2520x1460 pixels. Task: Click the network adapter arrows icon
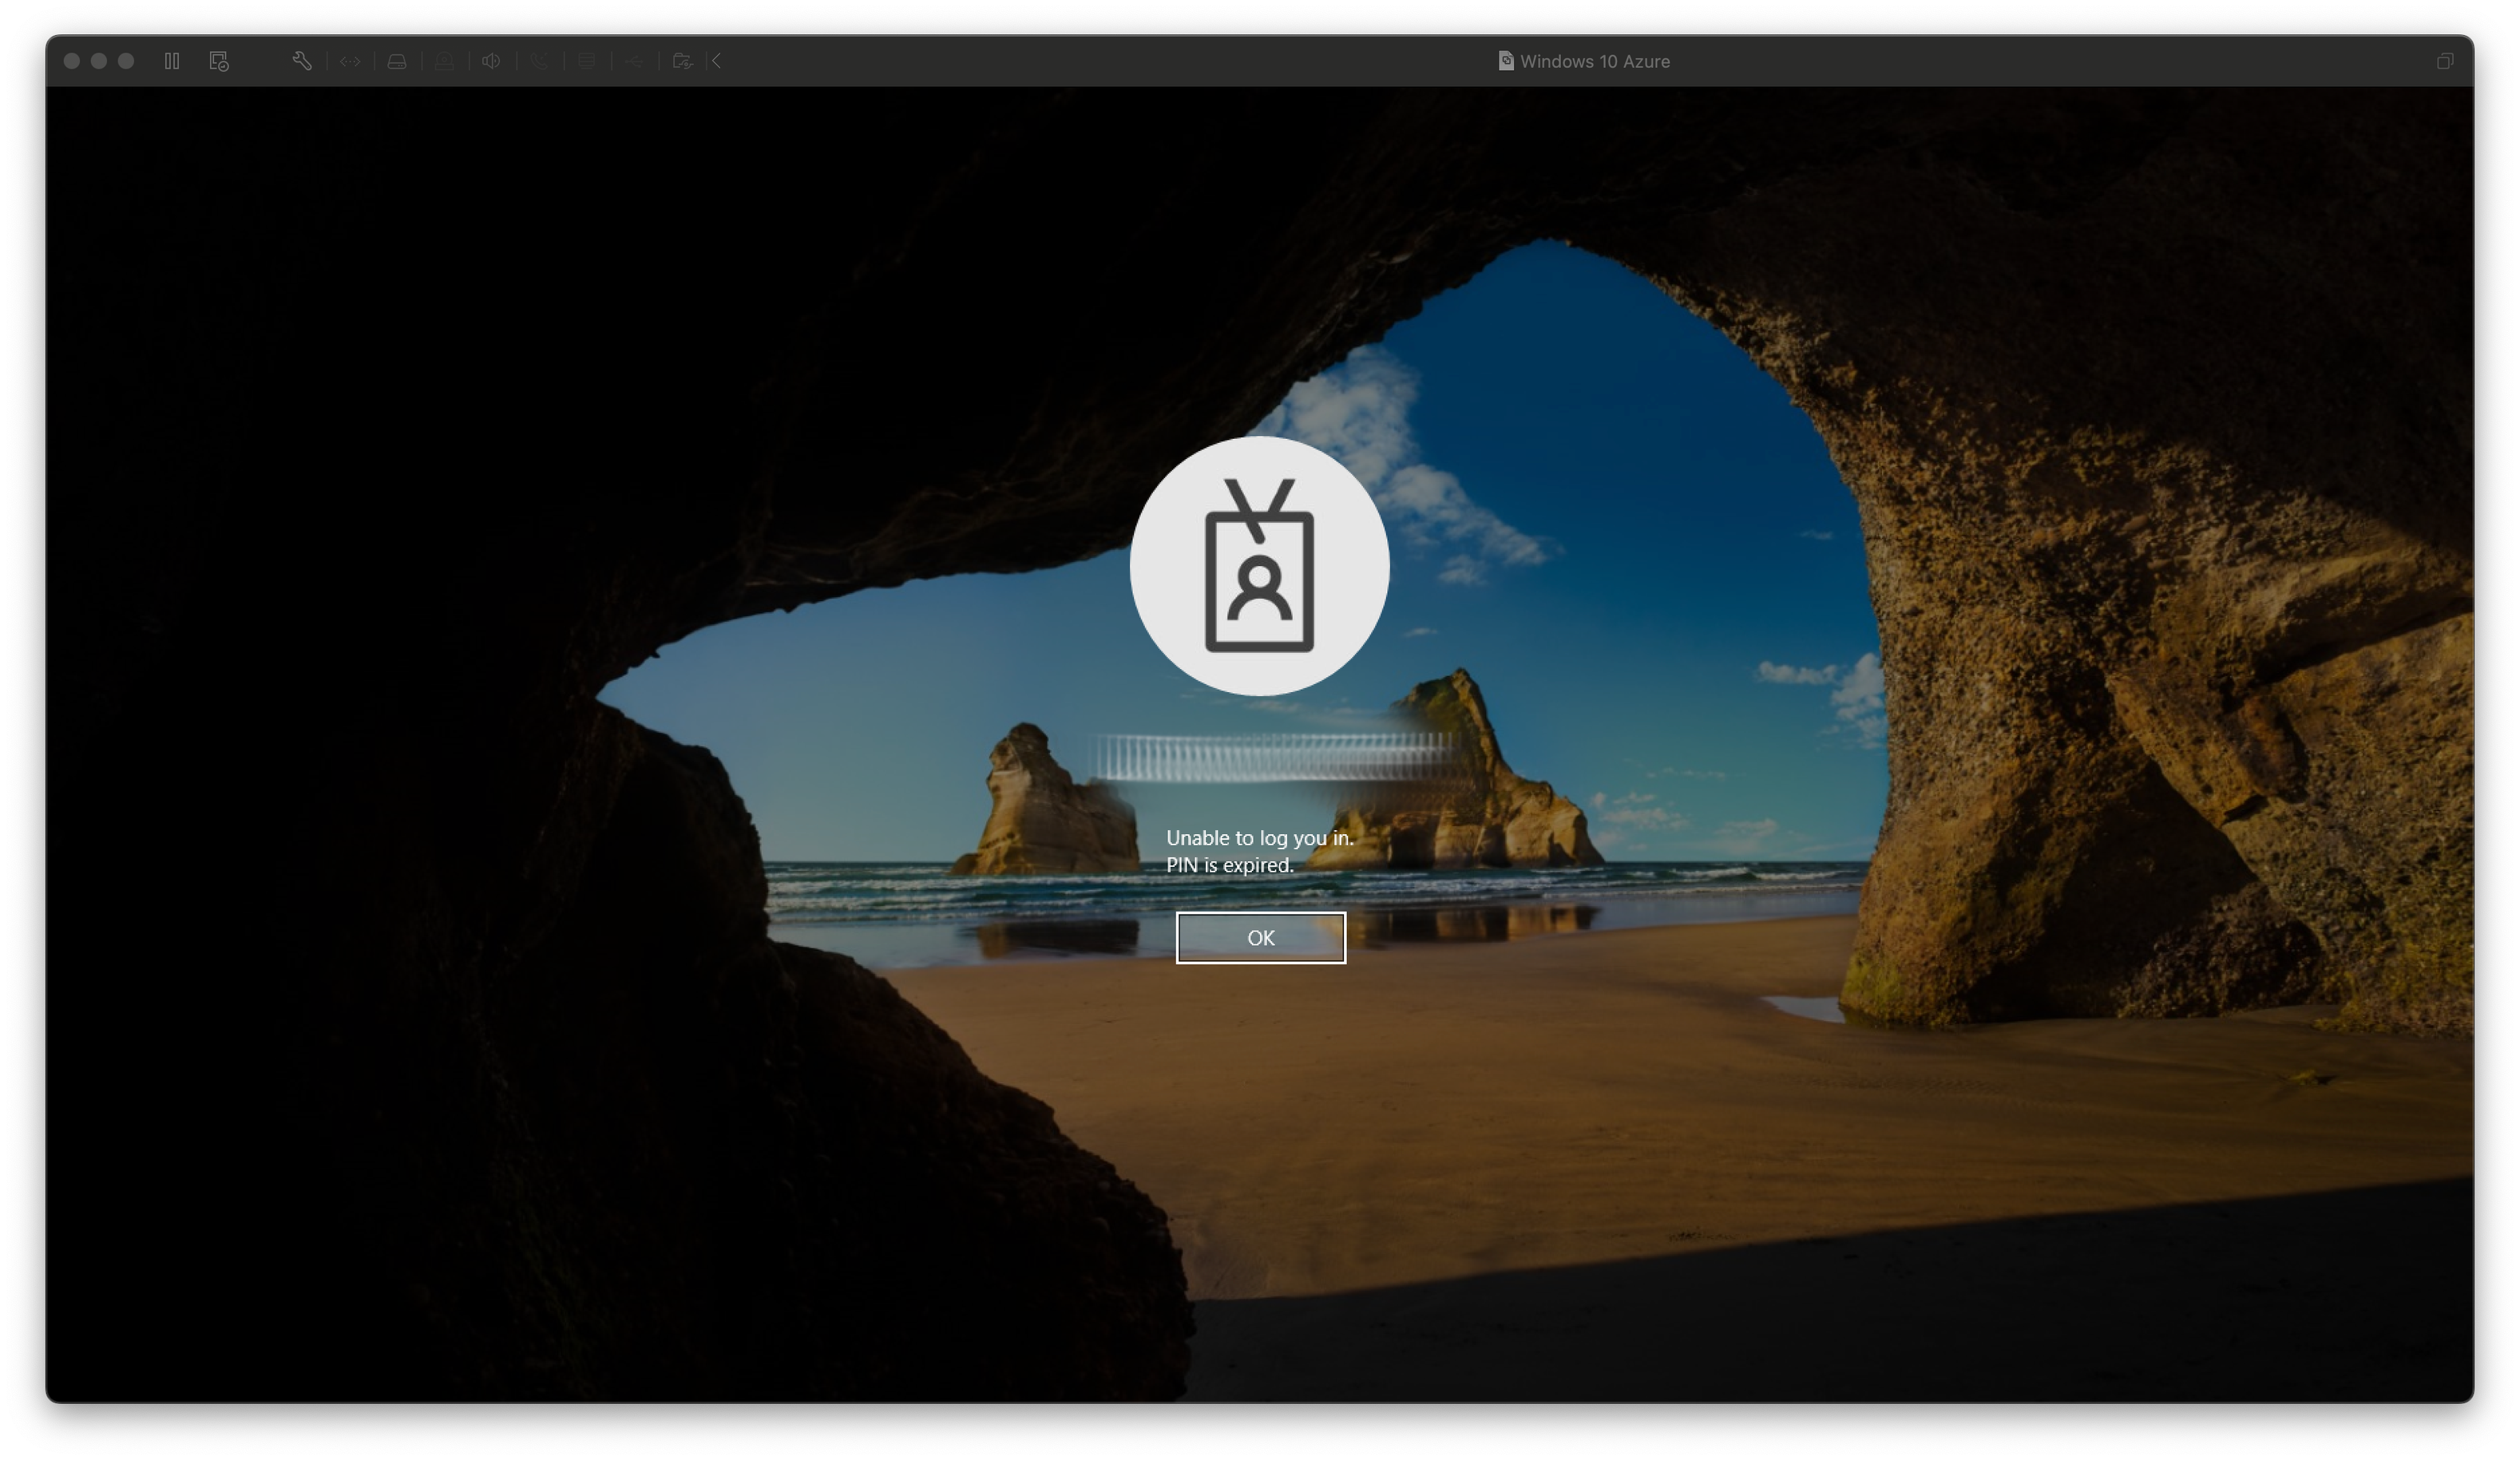(x=350, y=61)
